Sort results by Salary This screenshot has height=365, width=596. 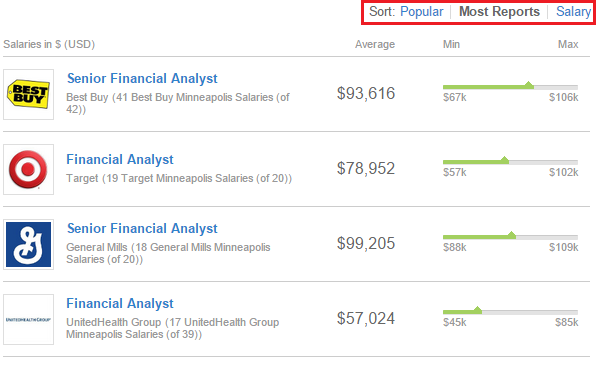pos(573,11)
